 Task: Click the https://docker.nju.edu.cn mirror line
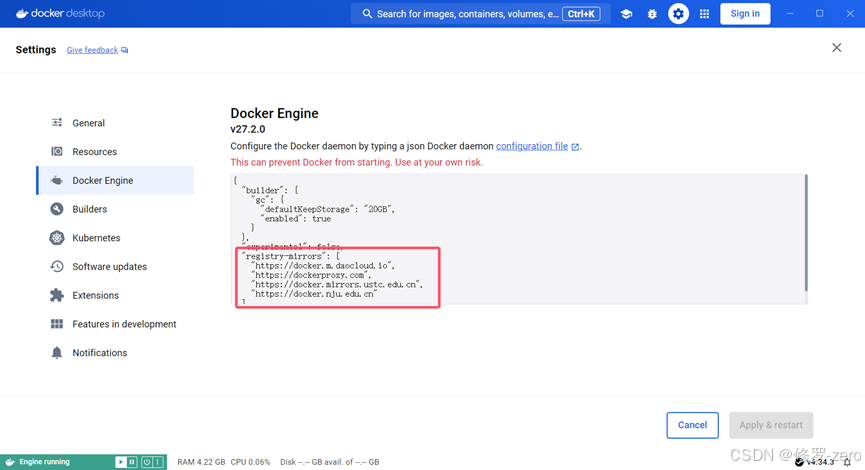[x=314, y=294]
